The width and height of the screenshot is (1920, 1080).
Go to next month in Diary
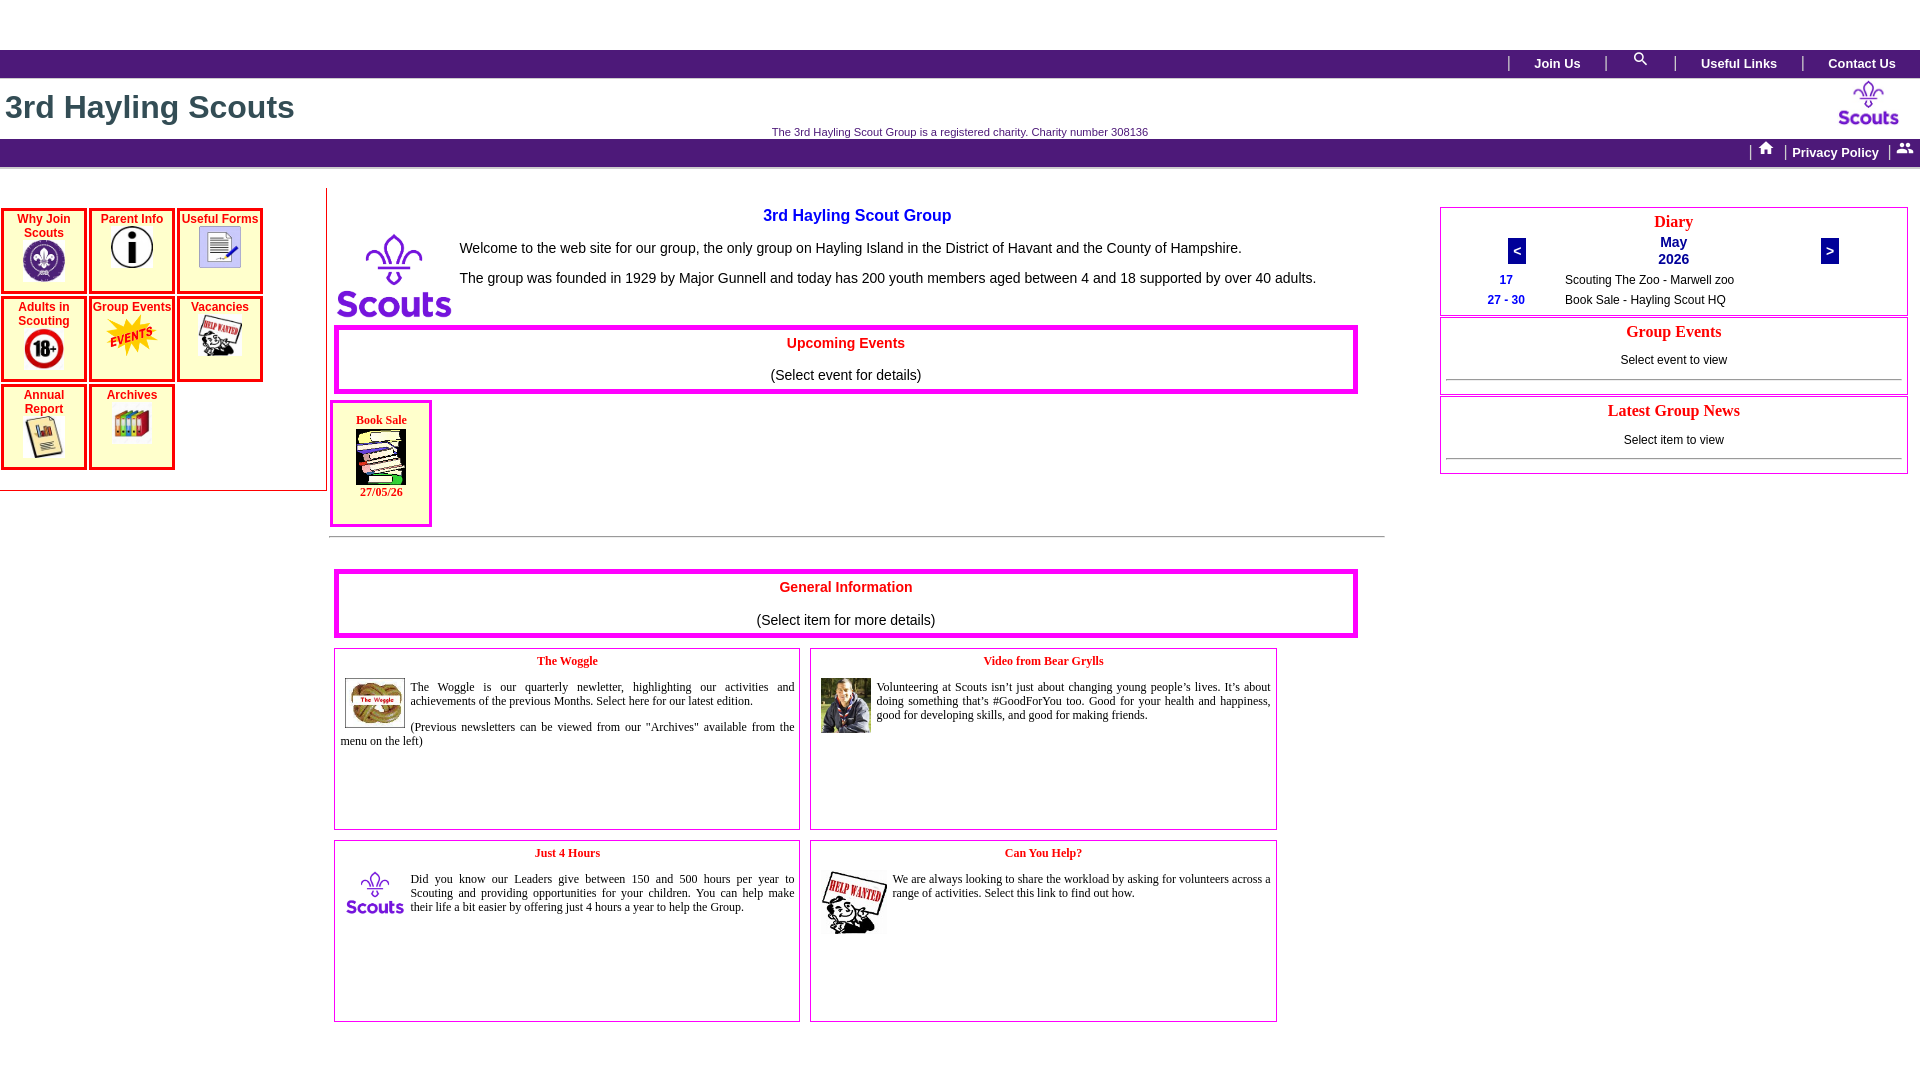click(x=1830, y=251)
